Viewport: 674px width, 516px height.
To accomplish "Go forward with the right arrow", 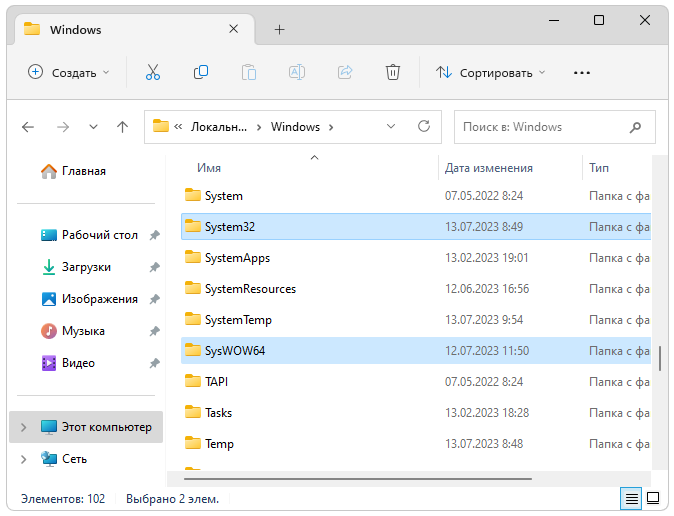I will pyautogui.click(x=63, y=127).
